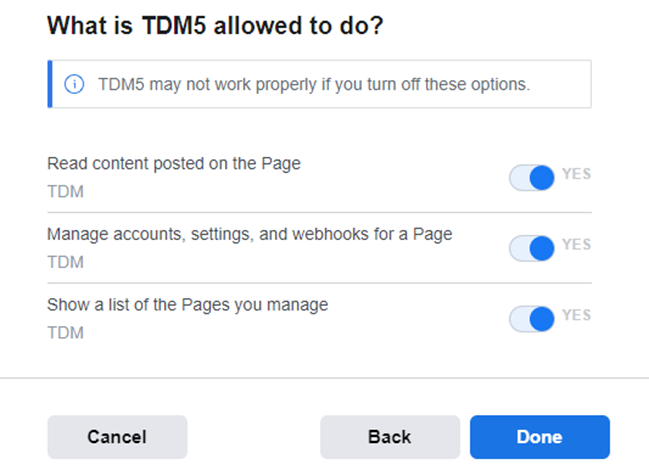
Task: Confirm permissions with the Done button
Action: pos(539,437)
